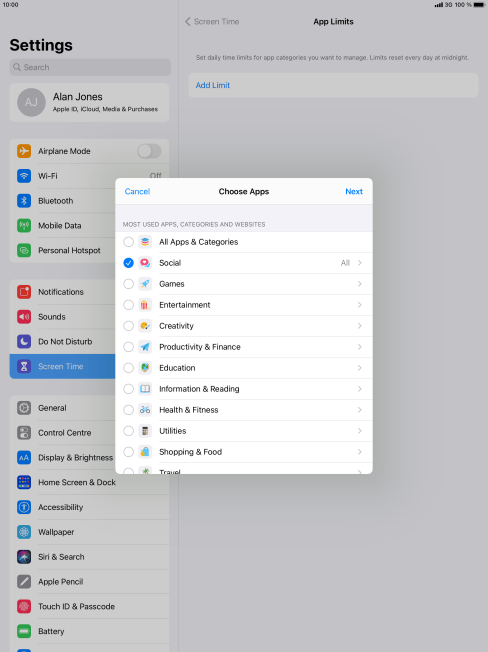Screen dimensions: 488x652
Task: Tap the Creativity palette icon
Action: 145,326
